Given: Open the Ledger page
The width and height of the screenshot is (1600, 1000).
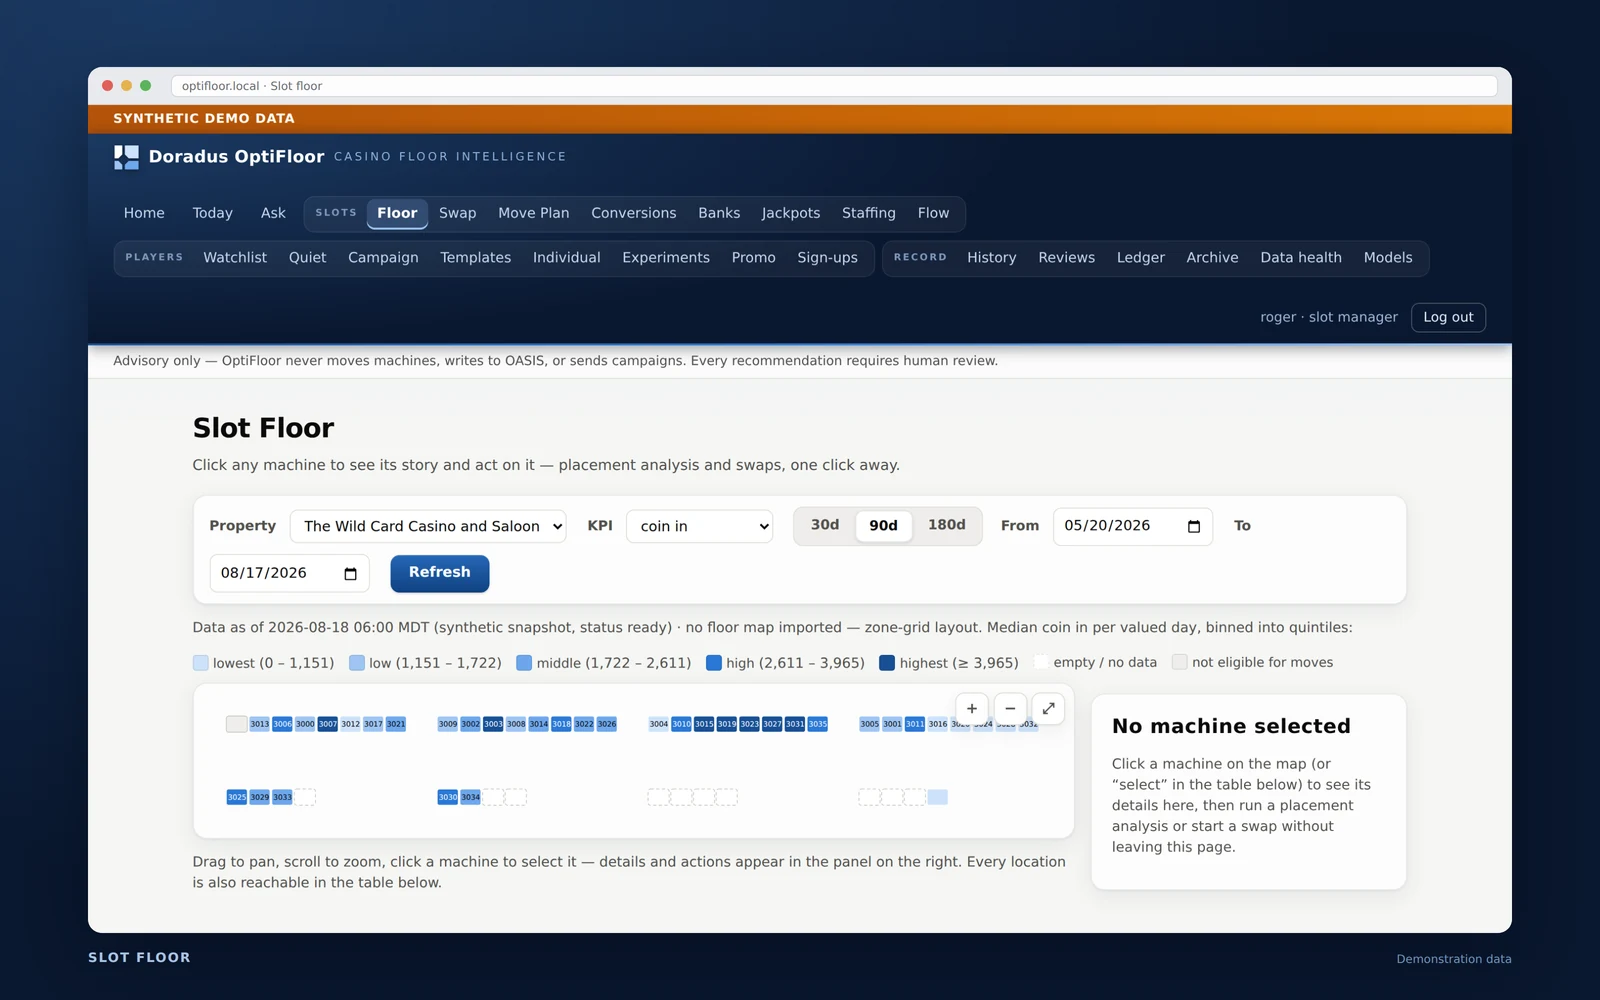Looking at the screenshot, I should coord(1141,257).
